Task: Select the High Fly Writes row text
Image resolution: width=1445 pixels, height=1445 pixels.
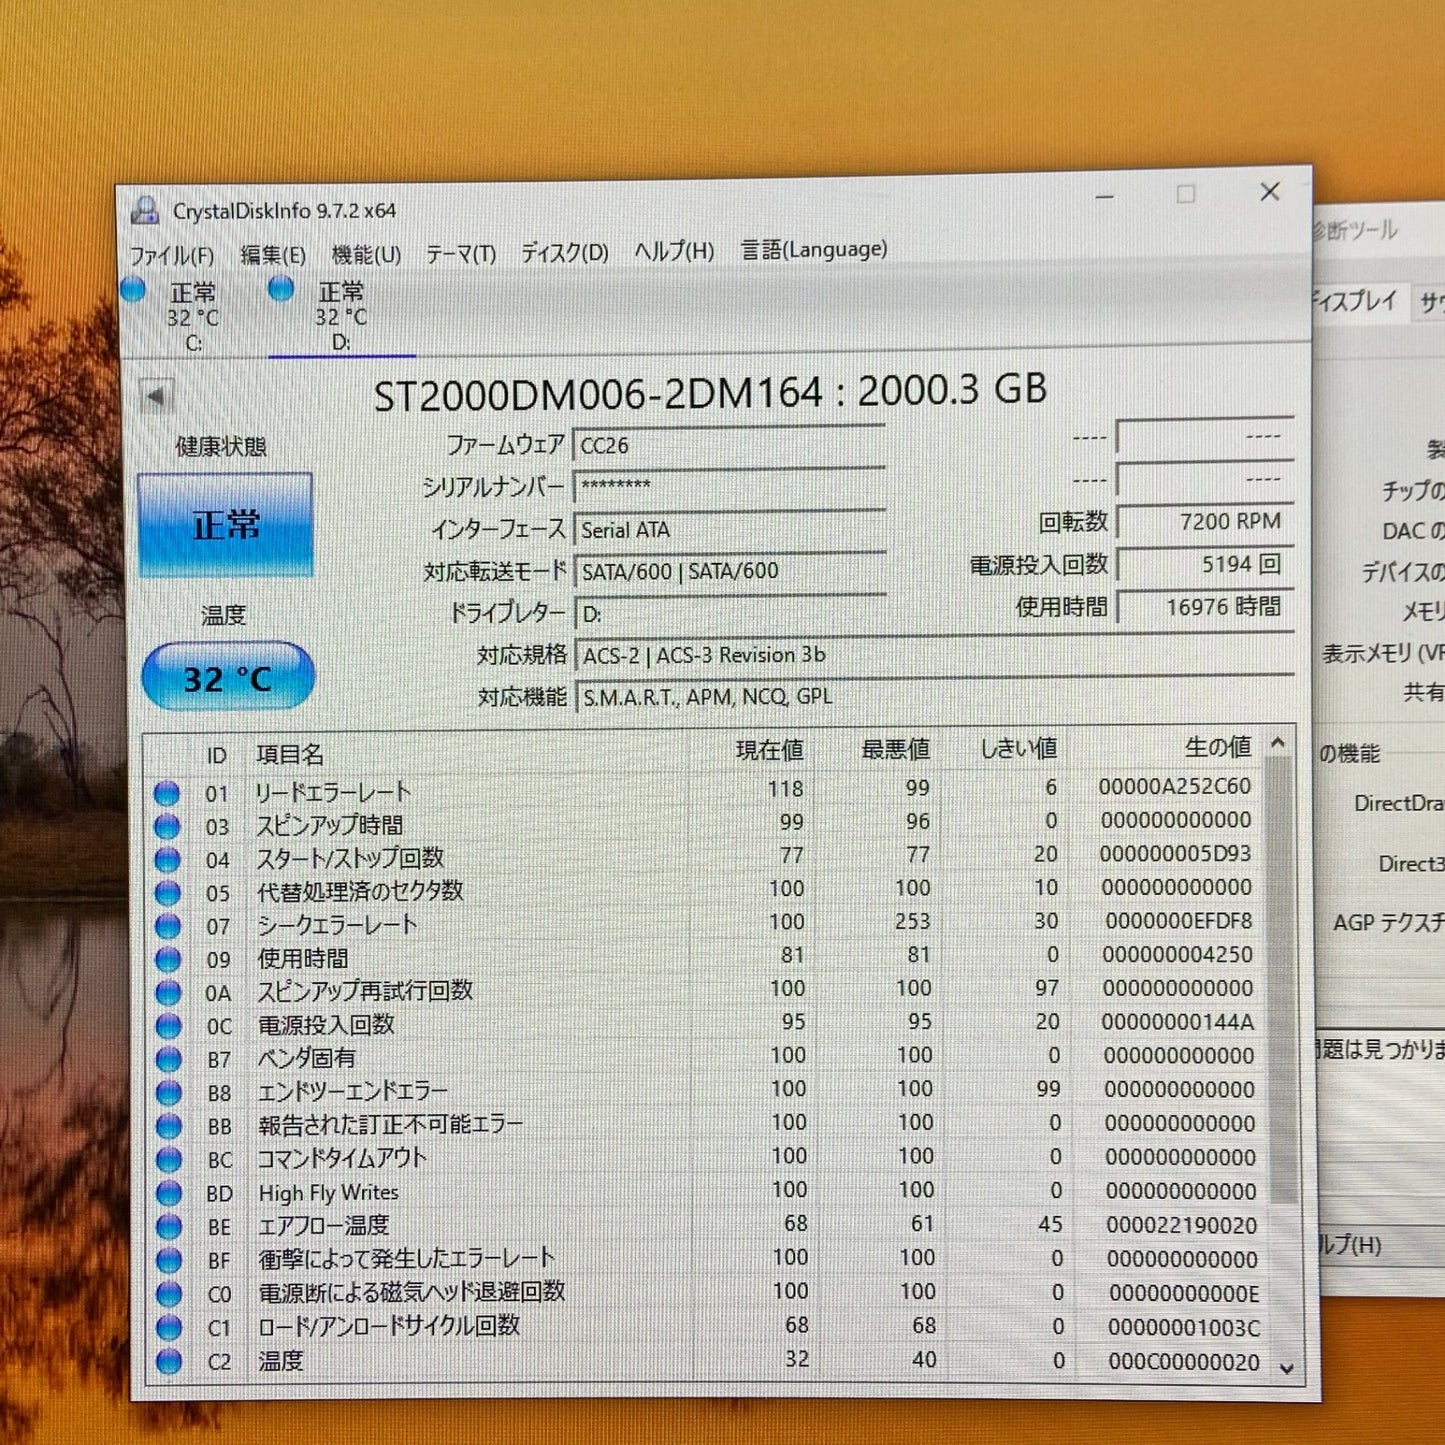Action: point(328,1193)
